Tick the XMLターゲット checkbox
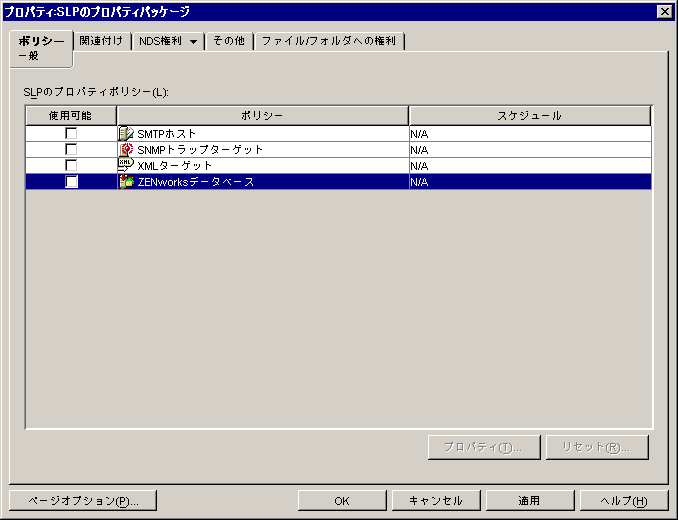This screenshot has width=678, height=520. (x=71, y=165)
